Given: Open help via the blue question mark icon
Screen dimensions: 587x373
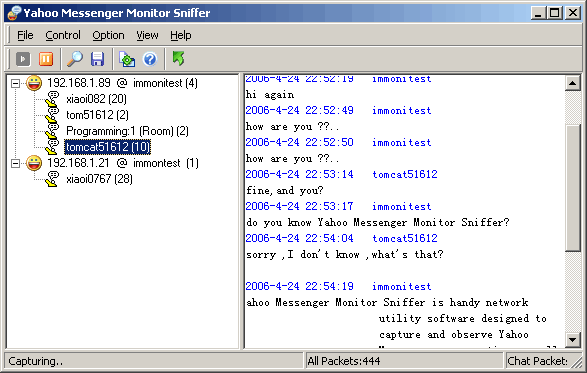Looking at the screenshot, I should pos(150,59).
